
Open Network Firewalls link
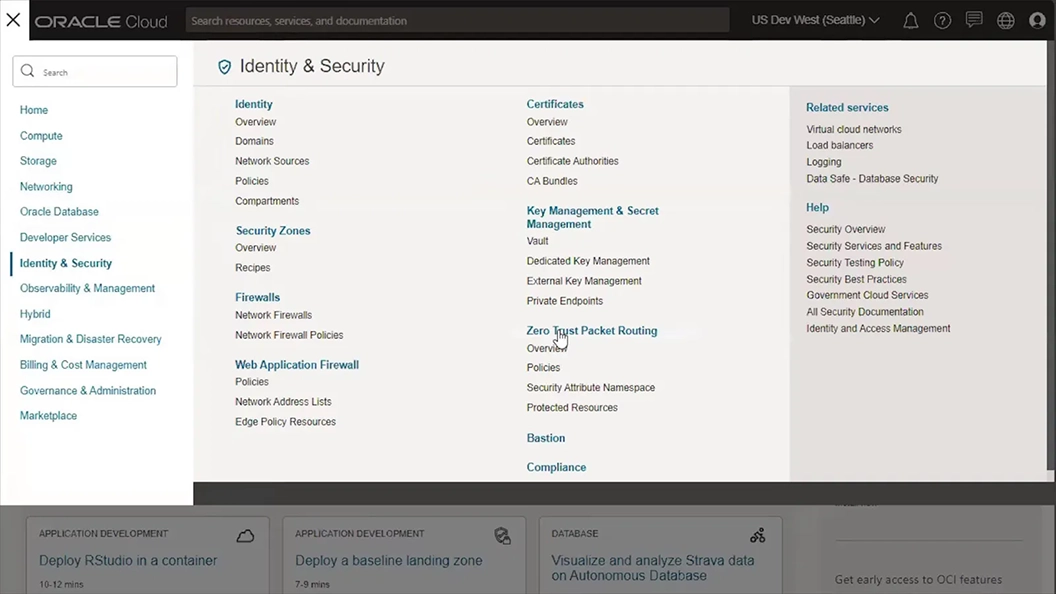(x=273, y=315)
